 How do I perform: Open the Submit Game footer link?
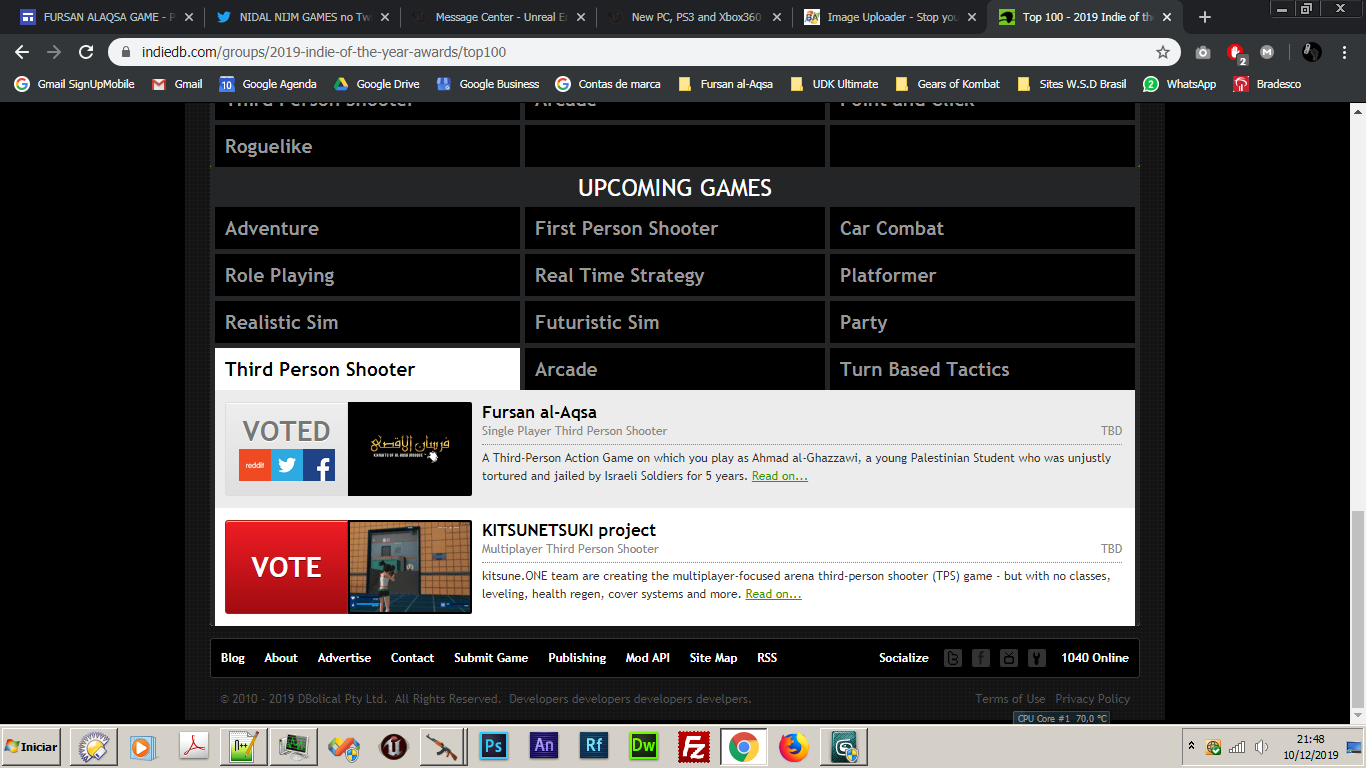[490, 658]
